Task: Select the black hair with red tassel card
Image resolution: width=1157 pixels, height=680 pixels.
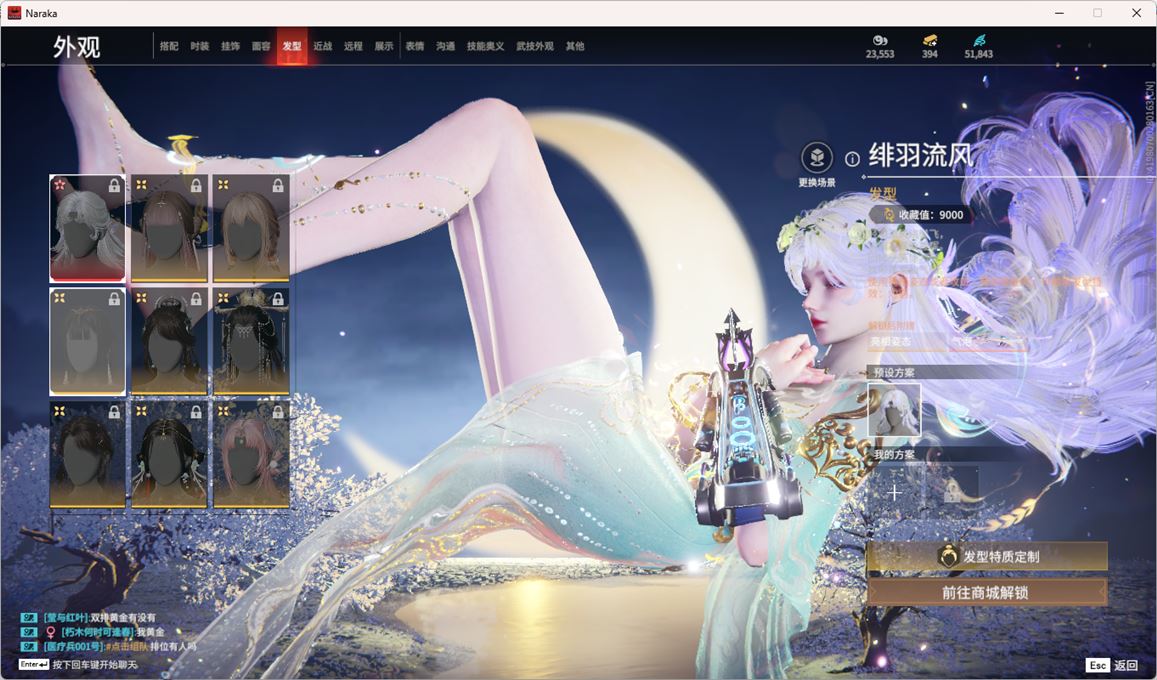Action: [x=169, y=455]
